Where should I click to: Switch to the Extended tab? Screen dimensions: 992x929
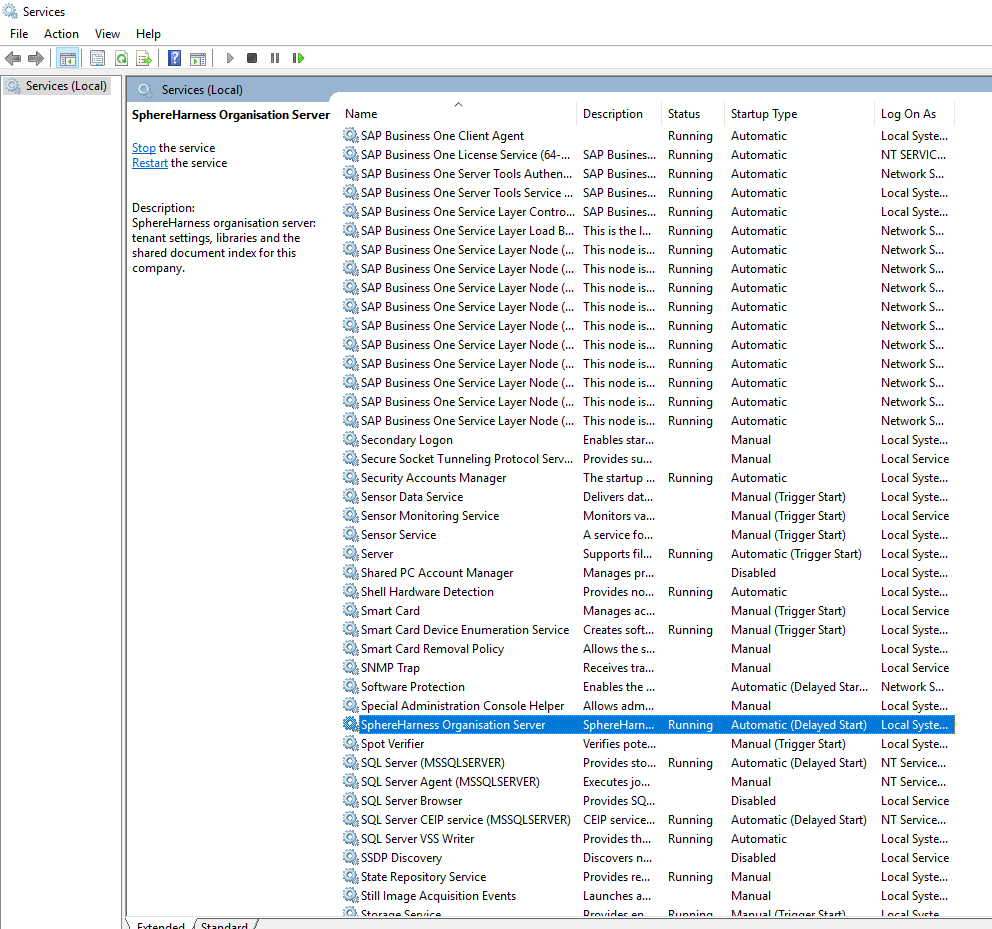(161, 925)
